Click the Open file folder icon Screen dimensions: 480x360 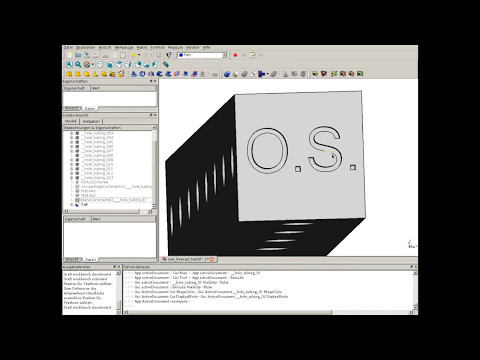(x=78, y=55)
